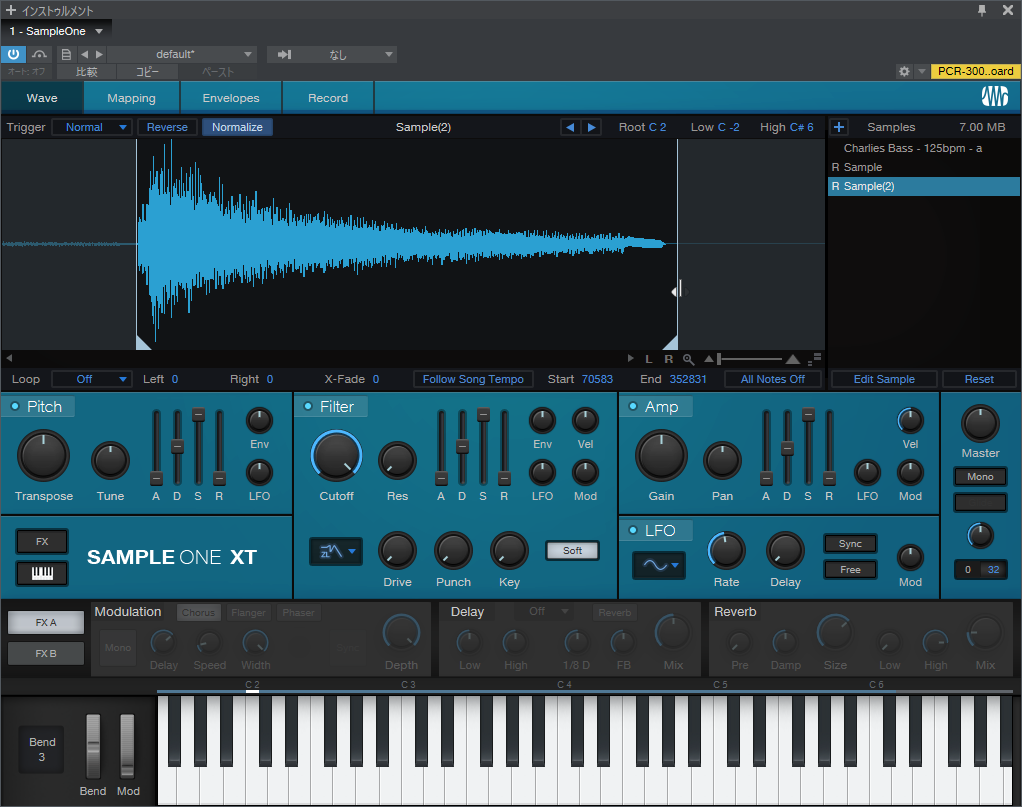This screenshot has width=1022, height=807.
Task: Open the settings gear icon
Action: (x=904, y=71)
